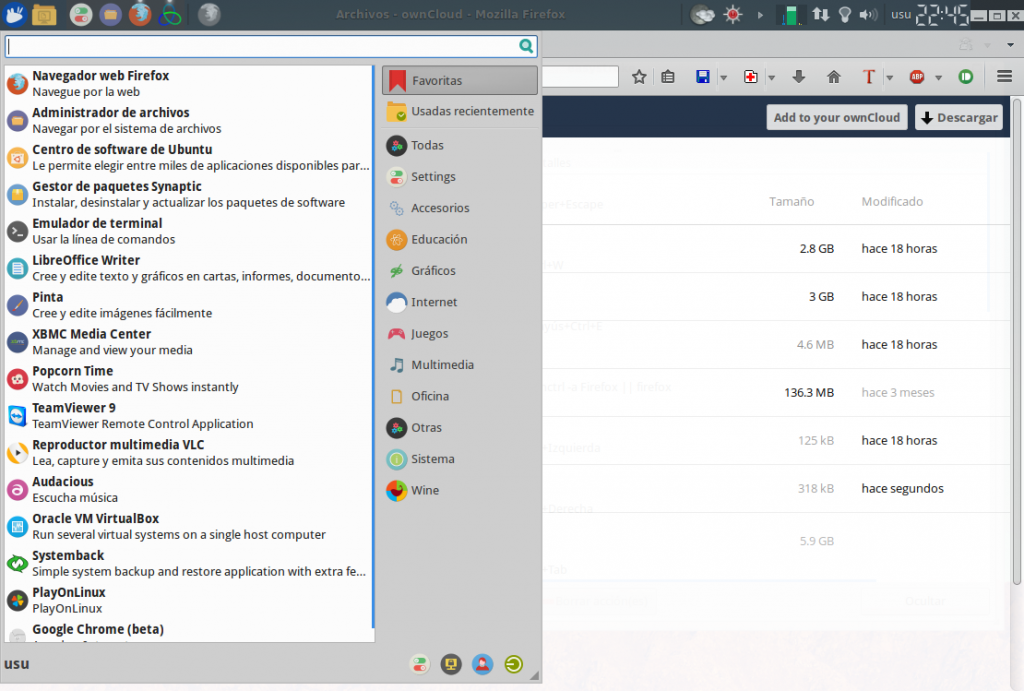
Task: Open system settings from menu footer
Action: pos(420,664)
